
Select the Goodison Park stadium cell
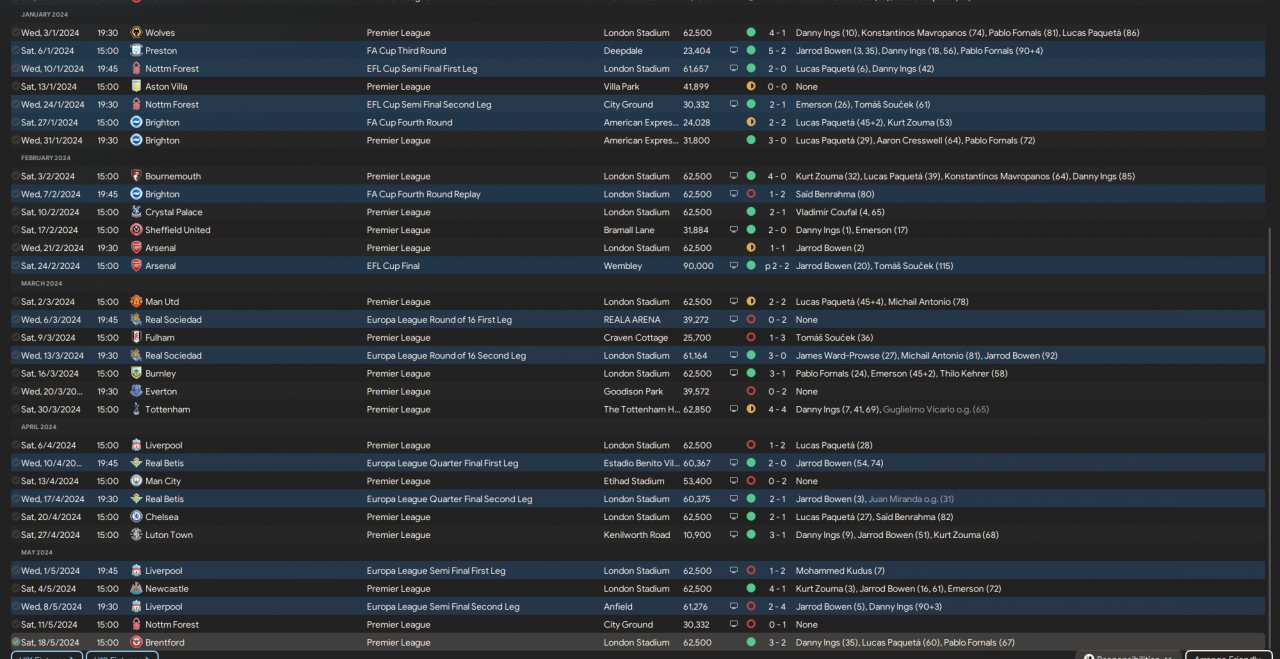pos(633,392)
